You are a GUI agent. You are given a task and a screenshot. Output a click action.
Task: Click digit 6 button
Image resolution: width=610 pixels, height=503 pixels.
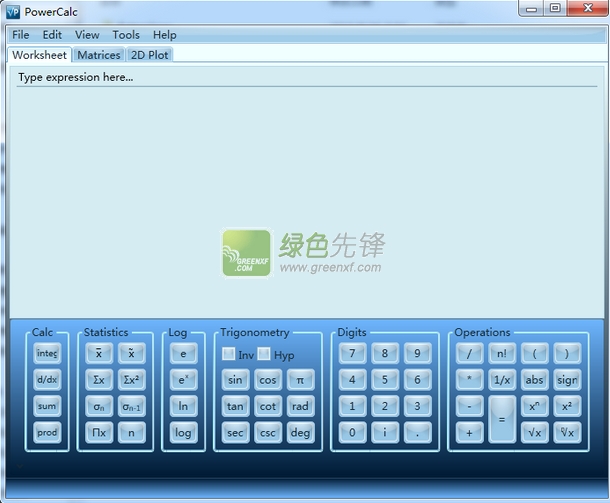coord(417,380)
